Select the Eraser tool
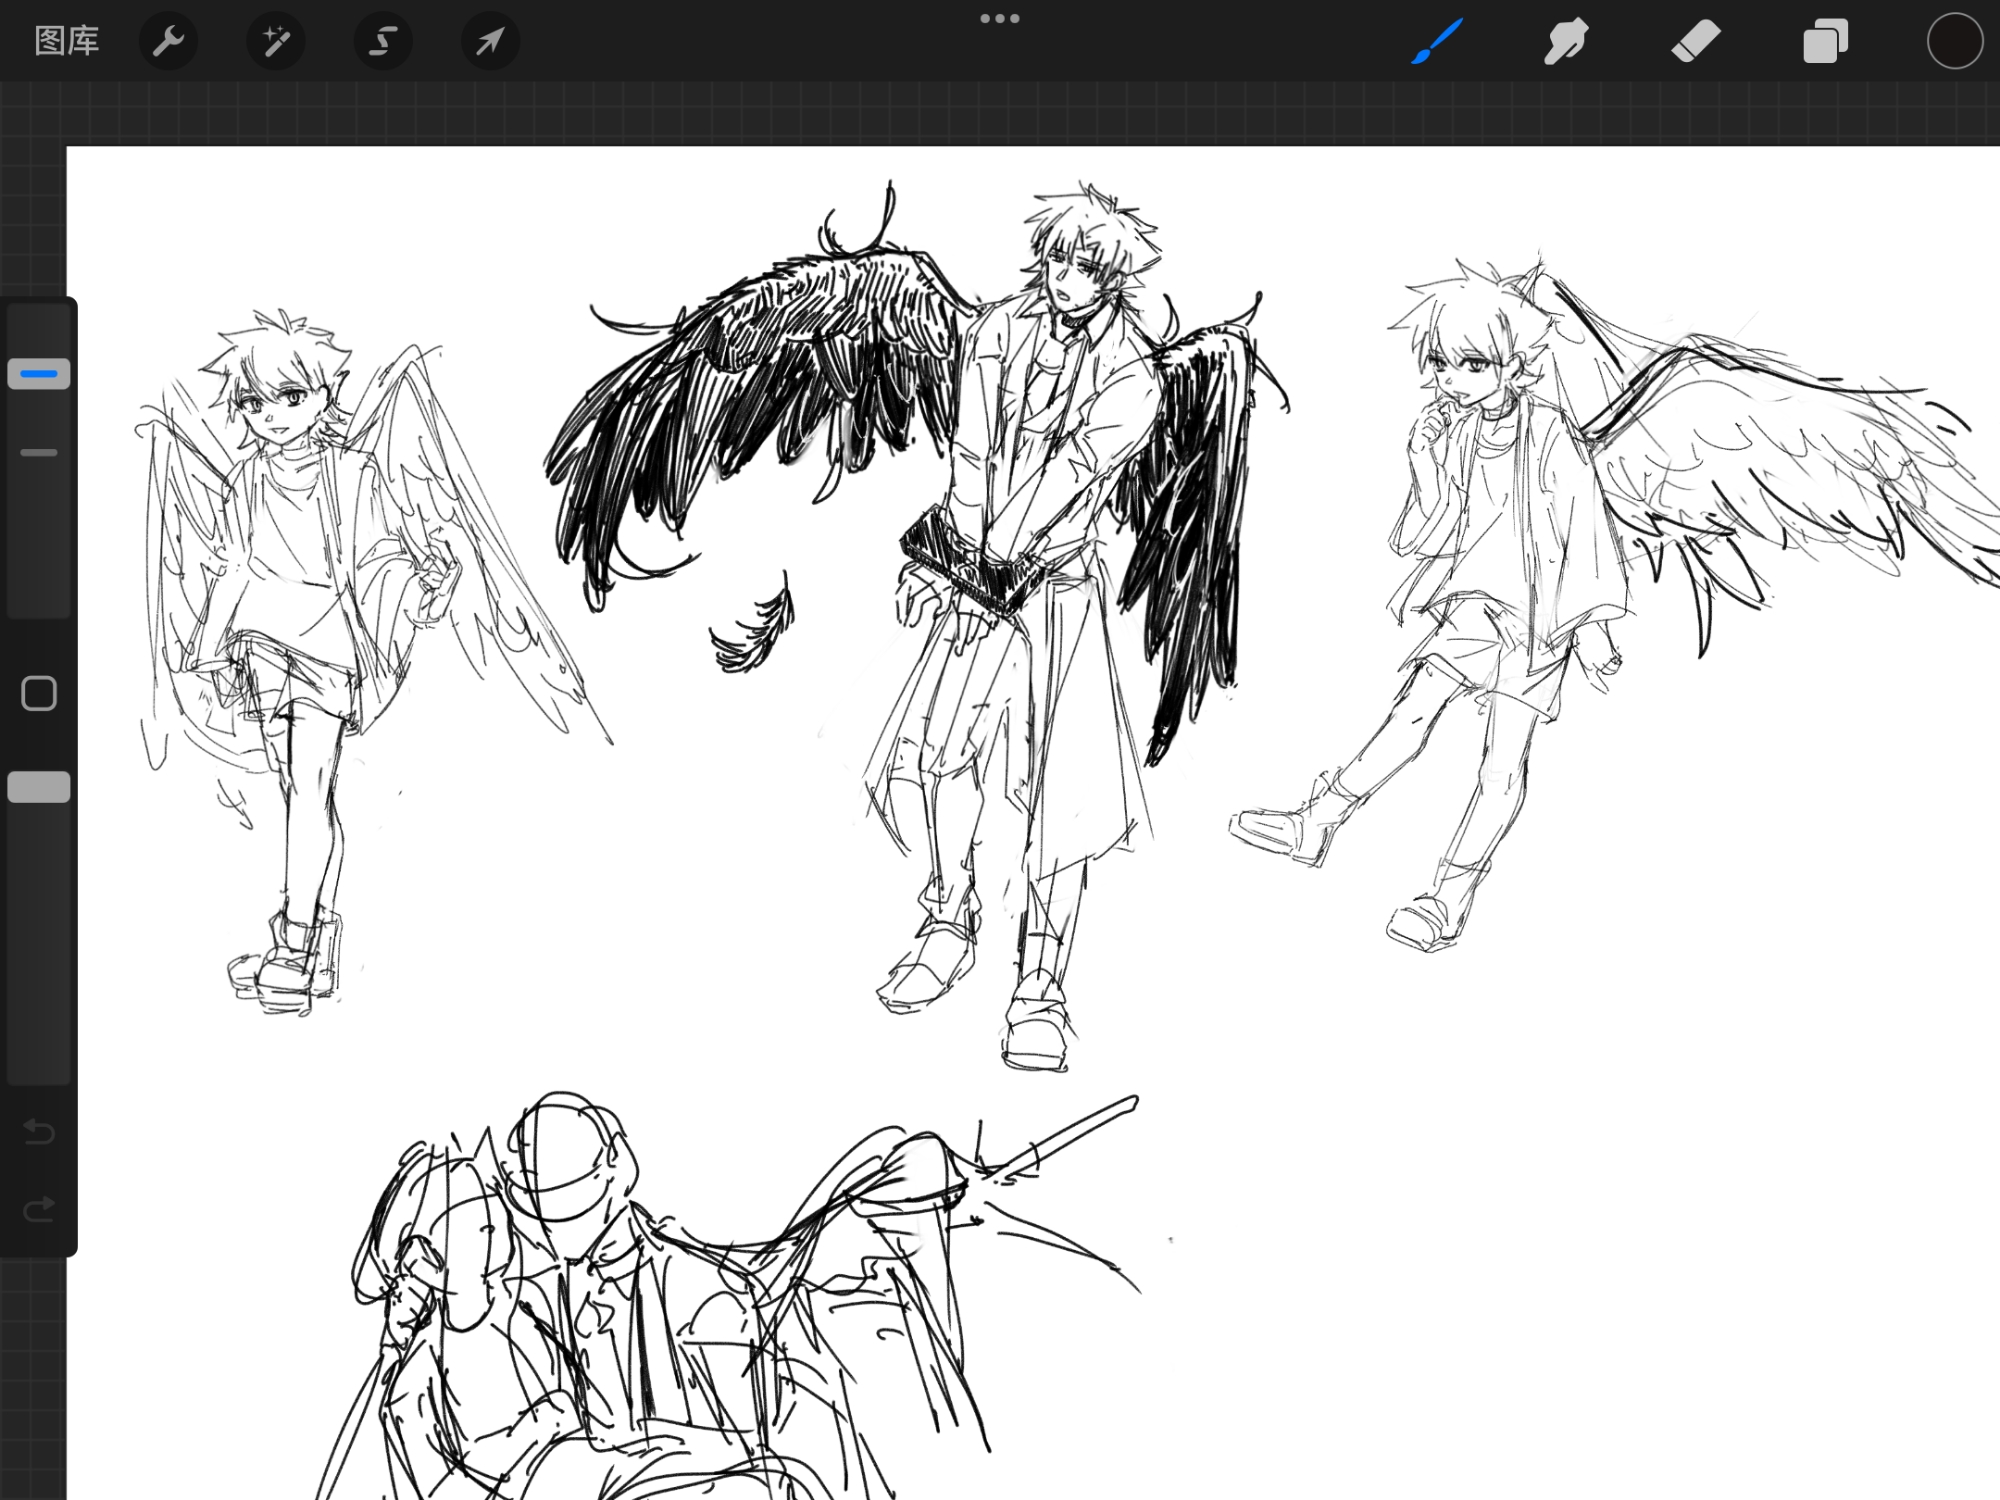 [1695, 42]
